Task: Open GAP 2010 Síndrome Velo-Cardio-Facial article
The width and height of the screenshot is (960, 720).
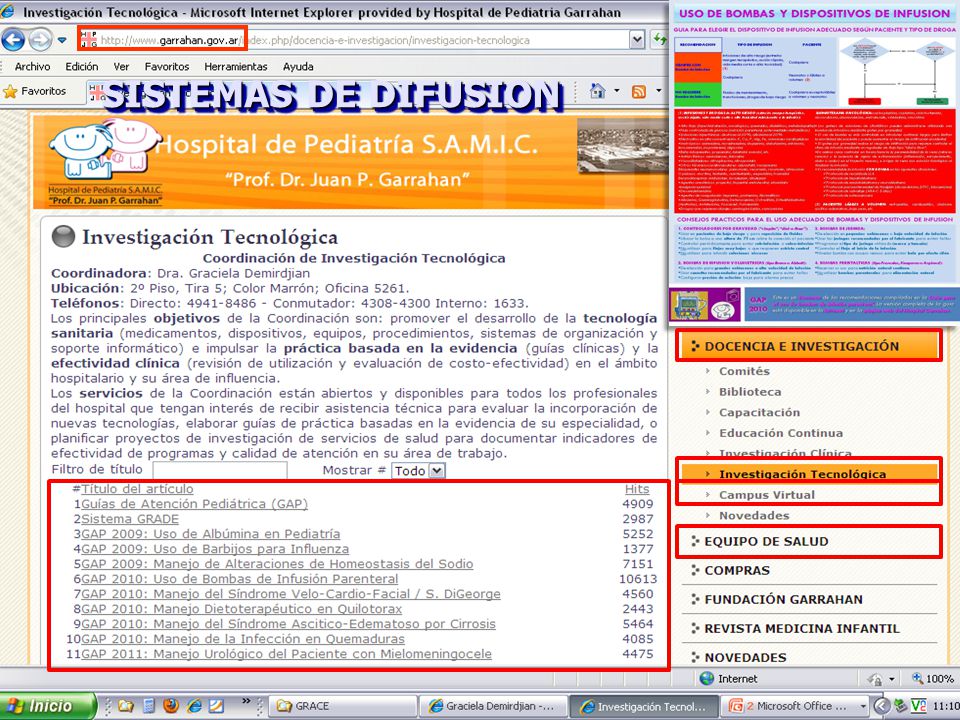Action: pos(291,594)
